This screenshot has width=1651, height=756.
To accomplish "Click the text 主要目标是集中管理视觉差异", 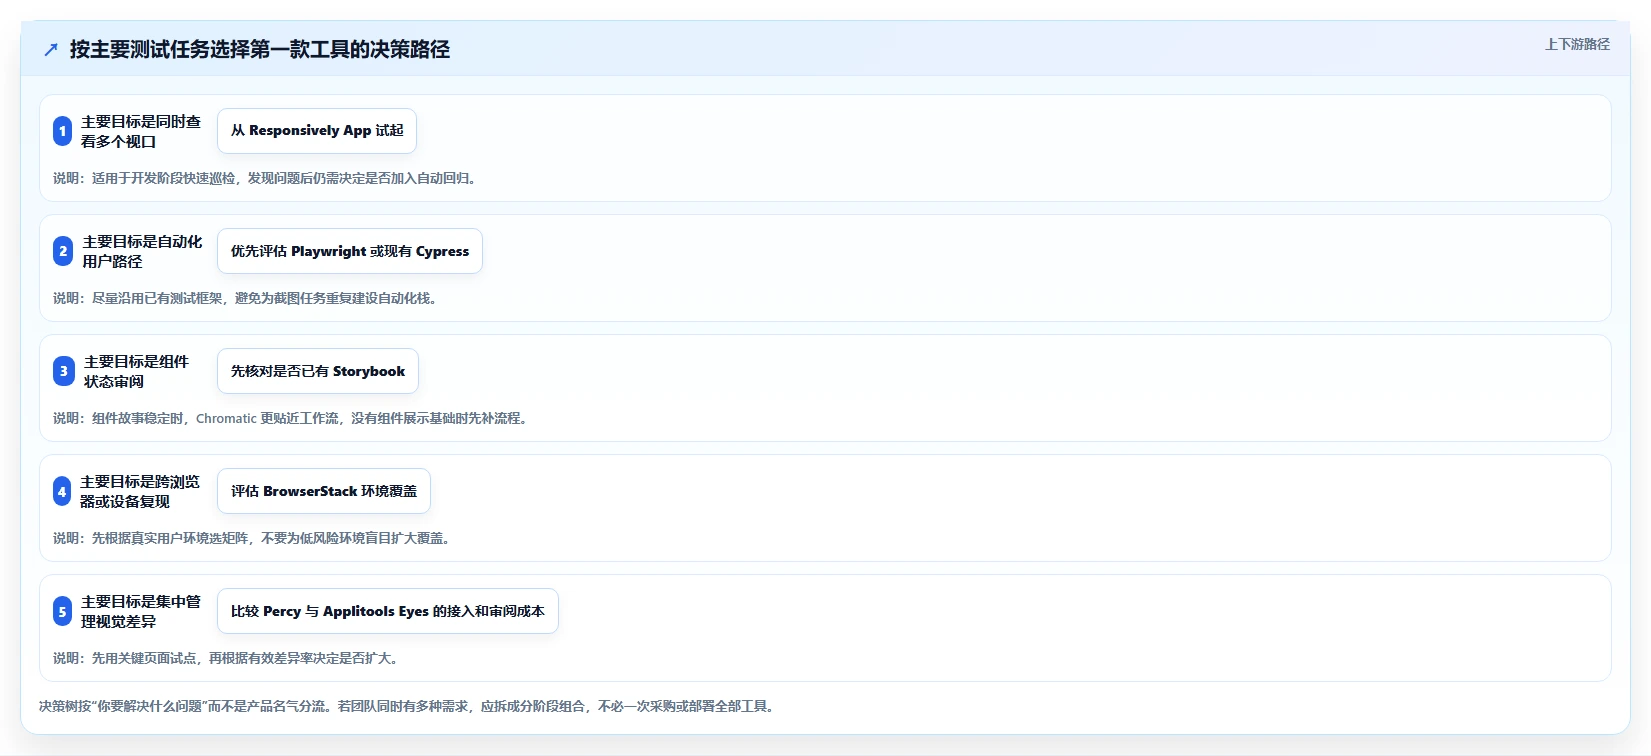I will 141,611.
